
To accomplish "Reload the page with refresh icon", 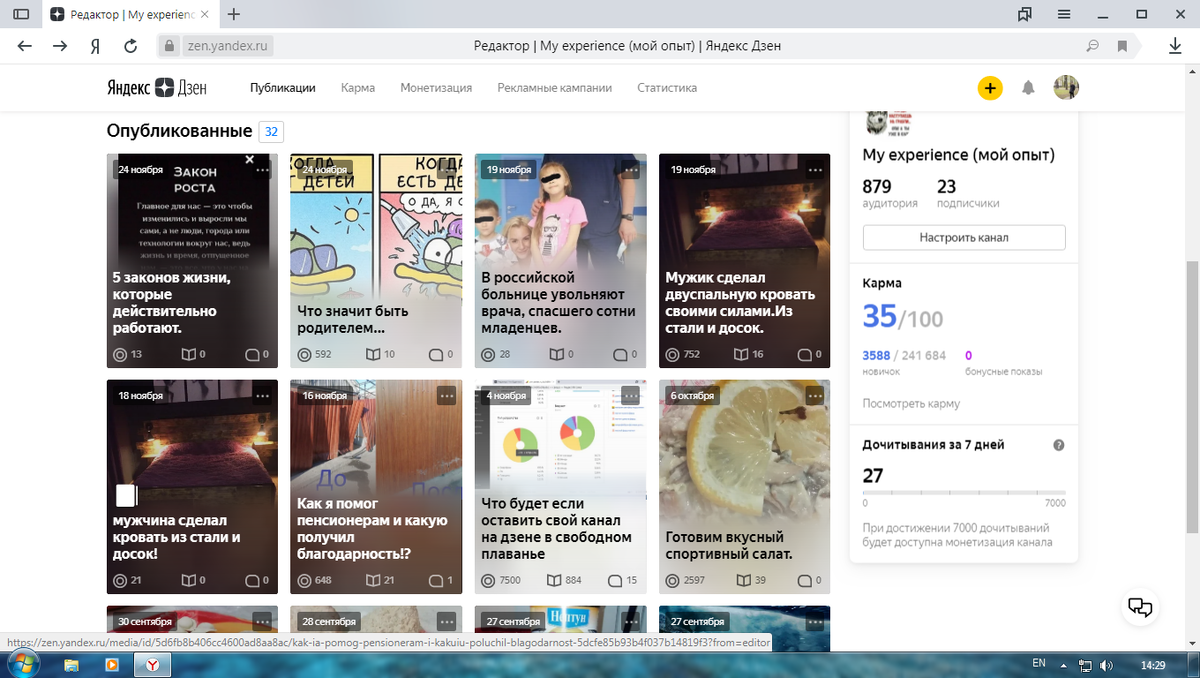I will click(x=130, y=46).
